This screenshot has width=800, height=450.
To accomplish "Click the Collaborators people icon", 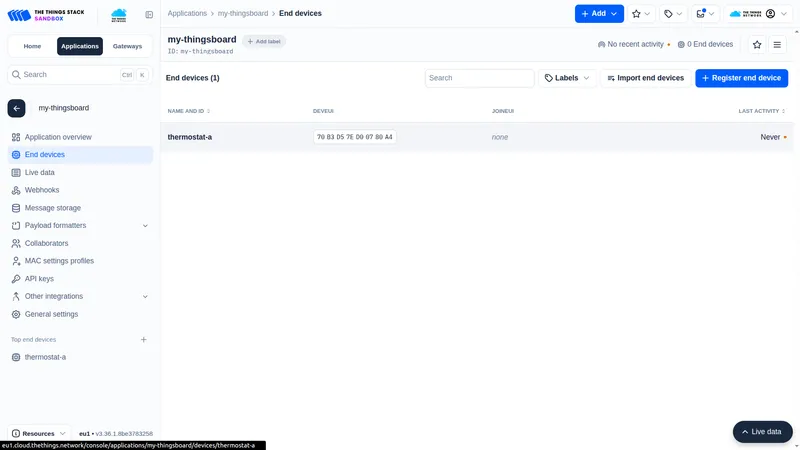I will (x=16, y=243).
